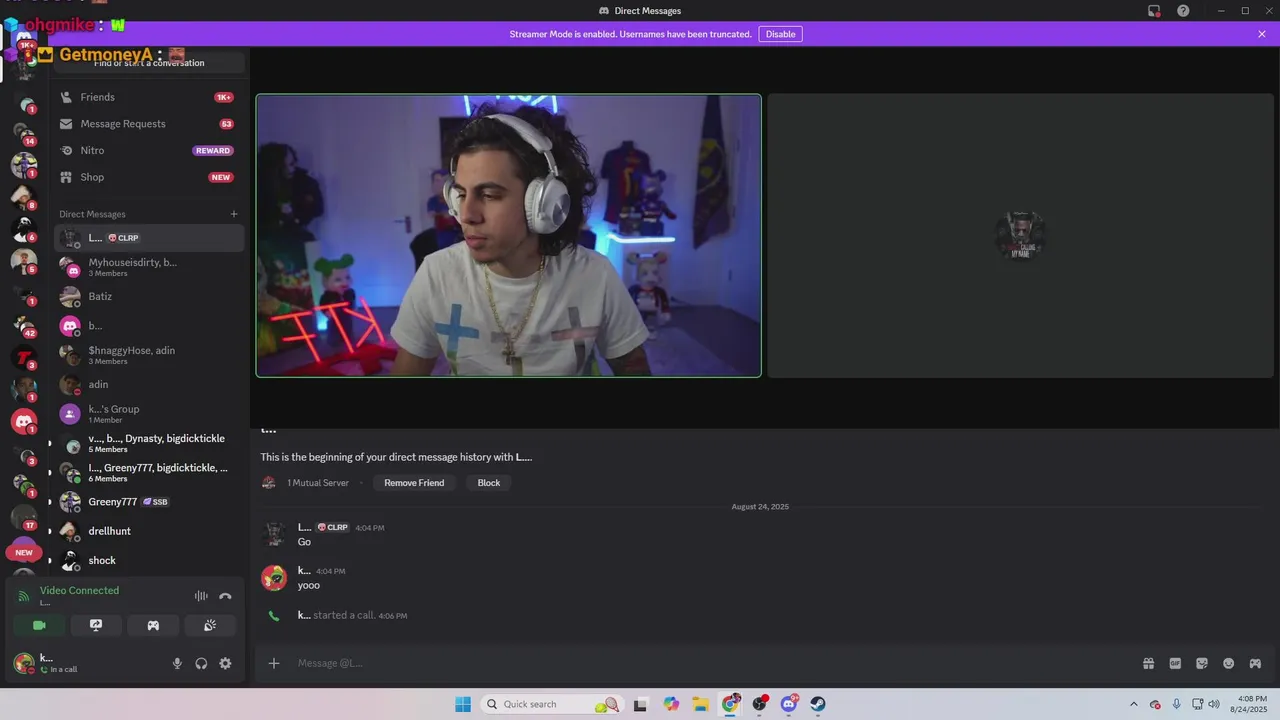
Task: Open the gift icon in message bar
Action: pos(1149,663)
